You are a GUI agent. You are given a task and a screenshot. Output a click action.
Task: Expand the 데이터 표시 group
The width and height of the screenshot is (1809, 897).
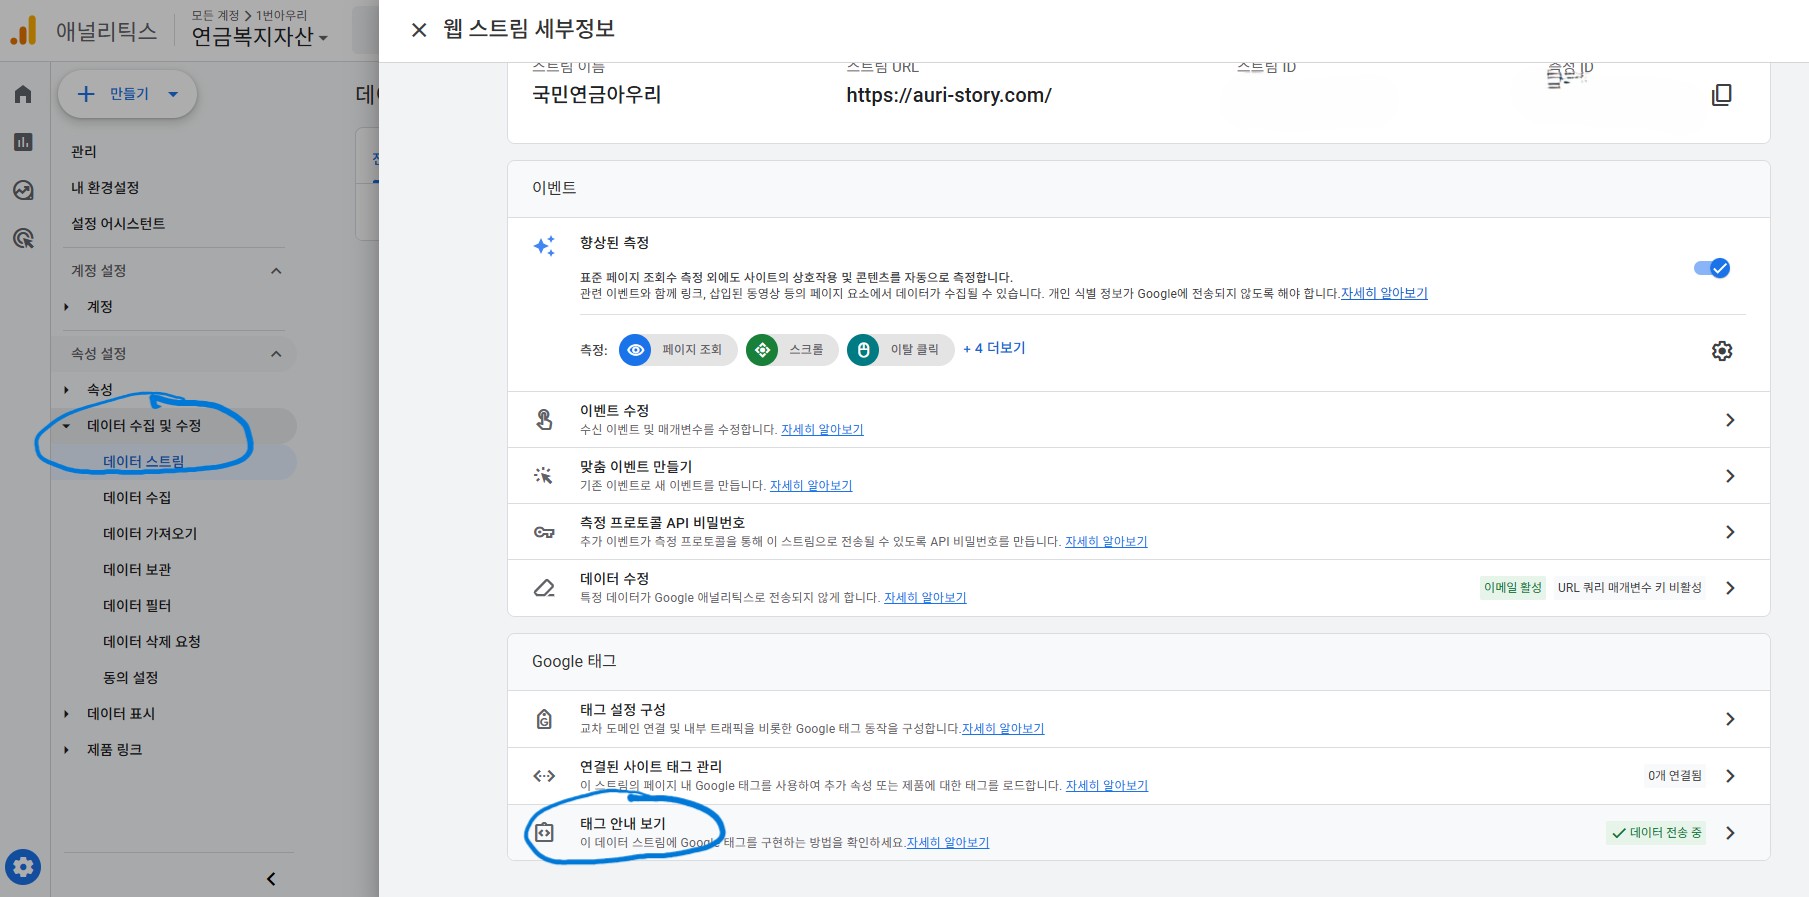(x=66, y=714)
